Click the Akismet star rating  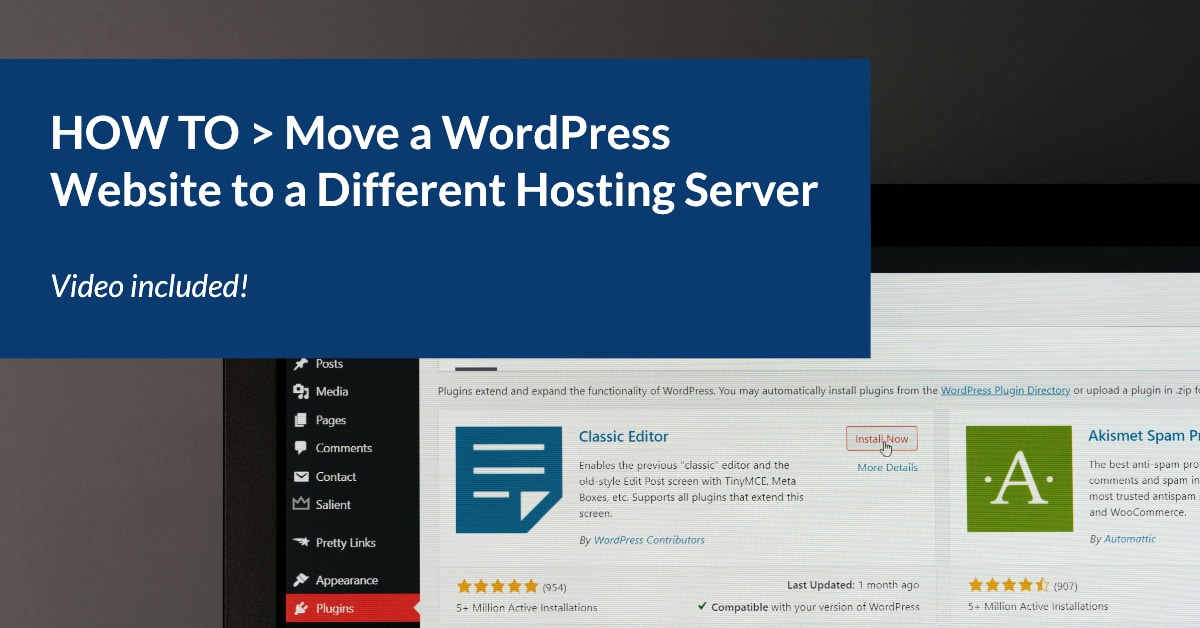coord(1008,584)
